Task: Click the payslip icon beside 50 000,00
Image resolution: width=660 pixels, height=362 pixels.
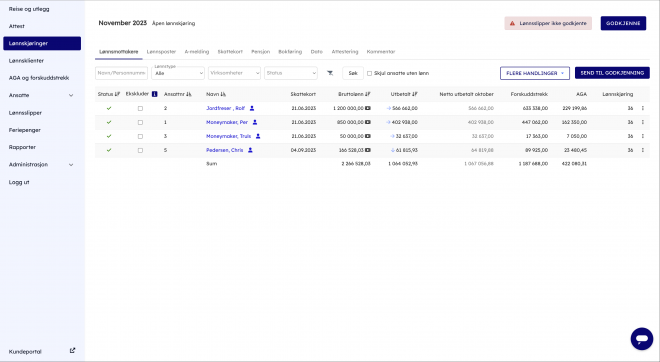Action: point(367,136)
